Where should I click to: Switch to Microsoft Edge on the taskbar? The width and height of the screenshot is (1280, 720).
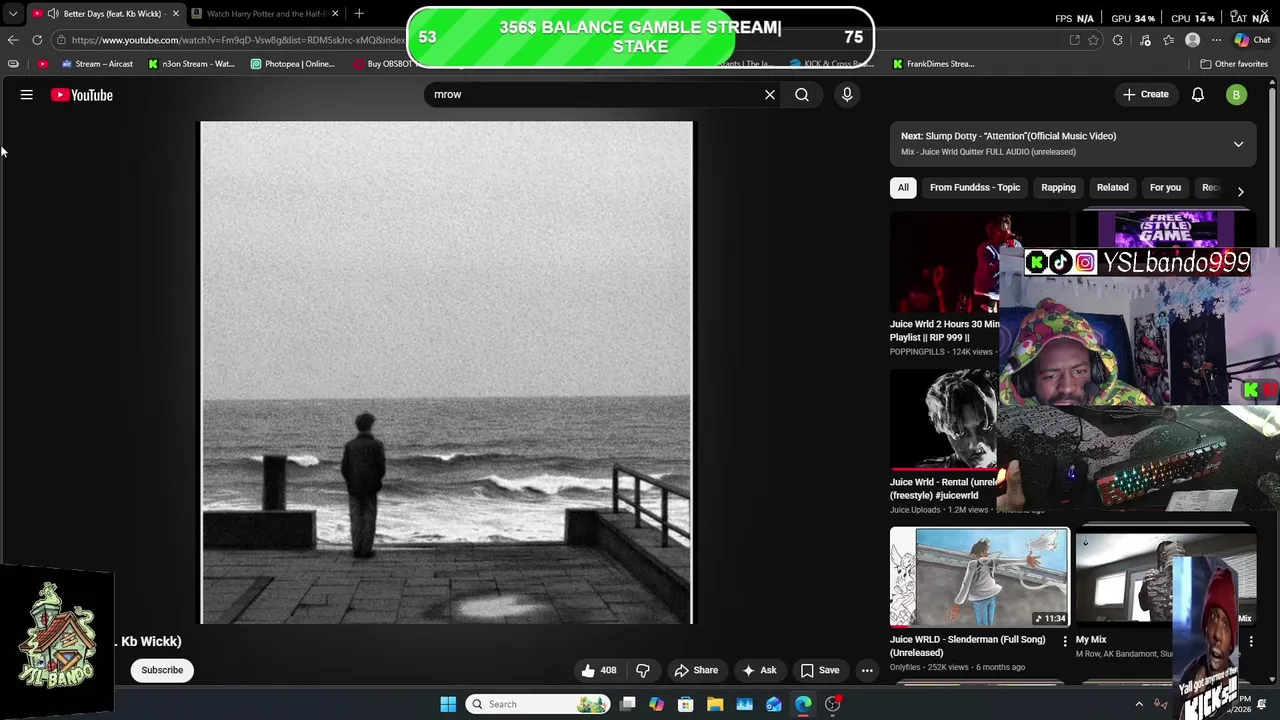click(x=803, y=704)
